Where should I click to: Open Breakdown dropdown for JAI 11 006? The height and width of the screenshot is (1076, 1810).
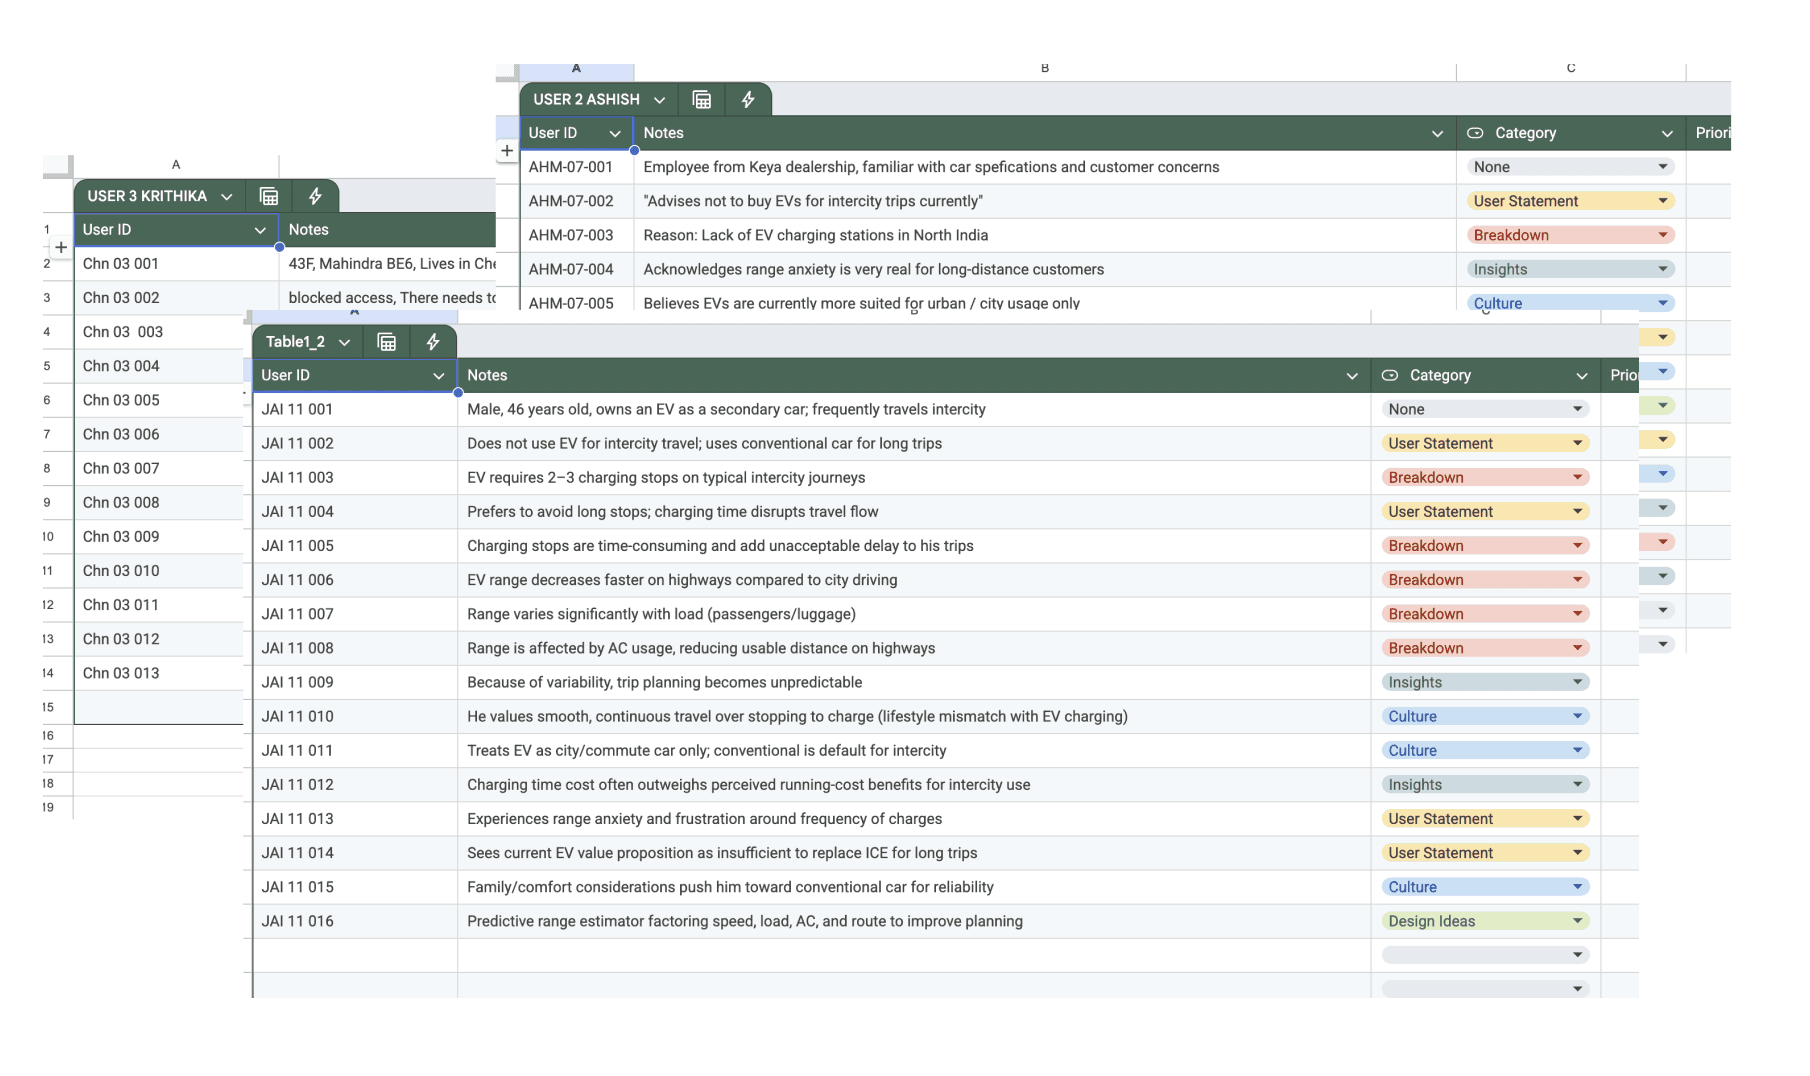coord(1485,579)
